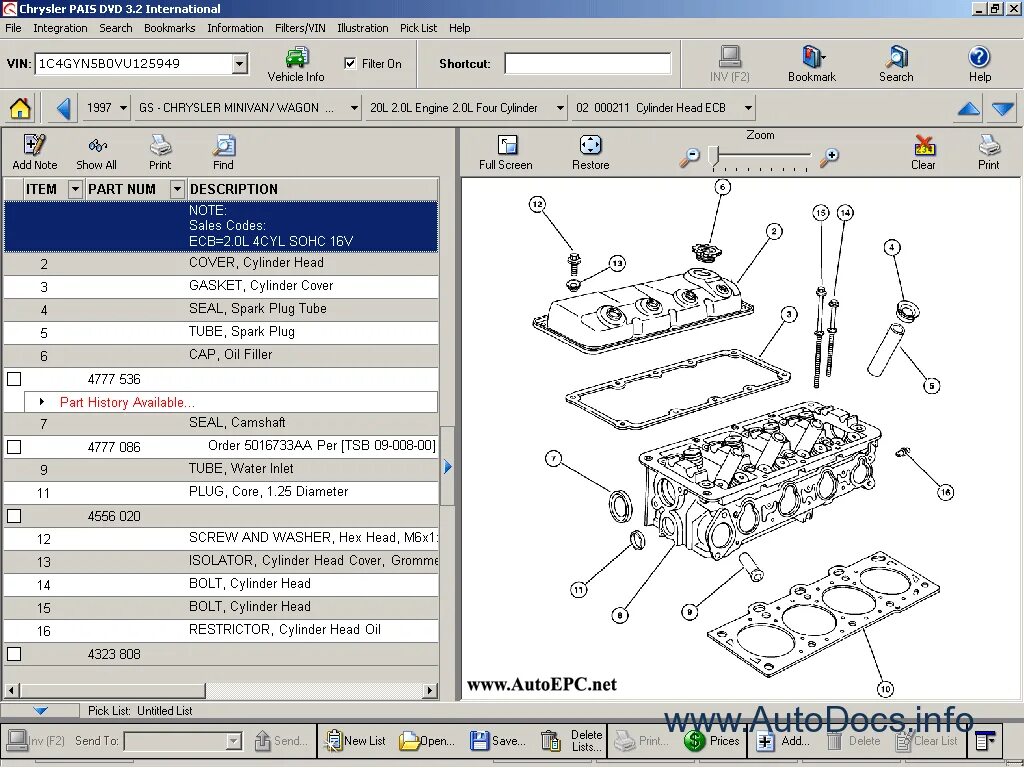Click the Bookmark toolbar icon
1024x768 pixels.
coord(812,64)
